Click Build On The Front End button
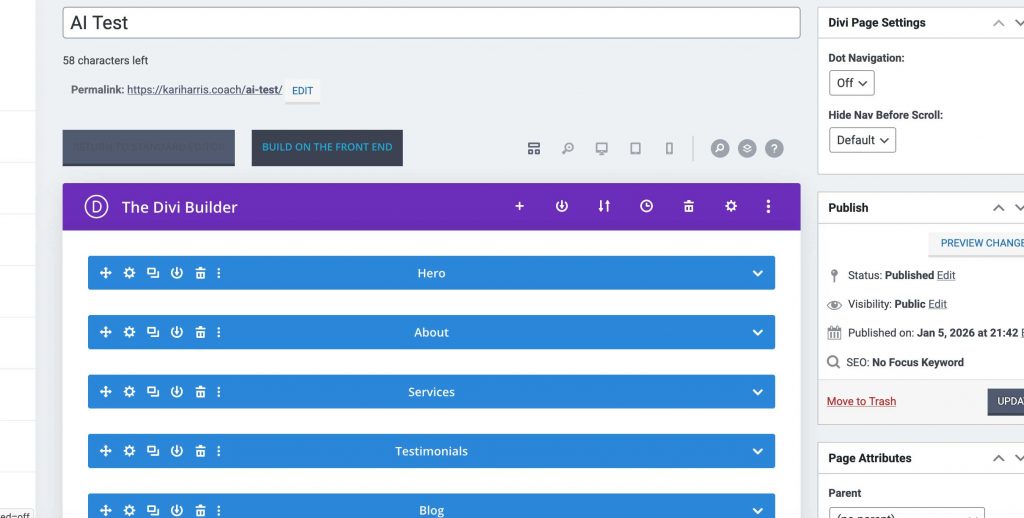Image resolution: width=1024 pixels, height=518 pixels. 327,147
